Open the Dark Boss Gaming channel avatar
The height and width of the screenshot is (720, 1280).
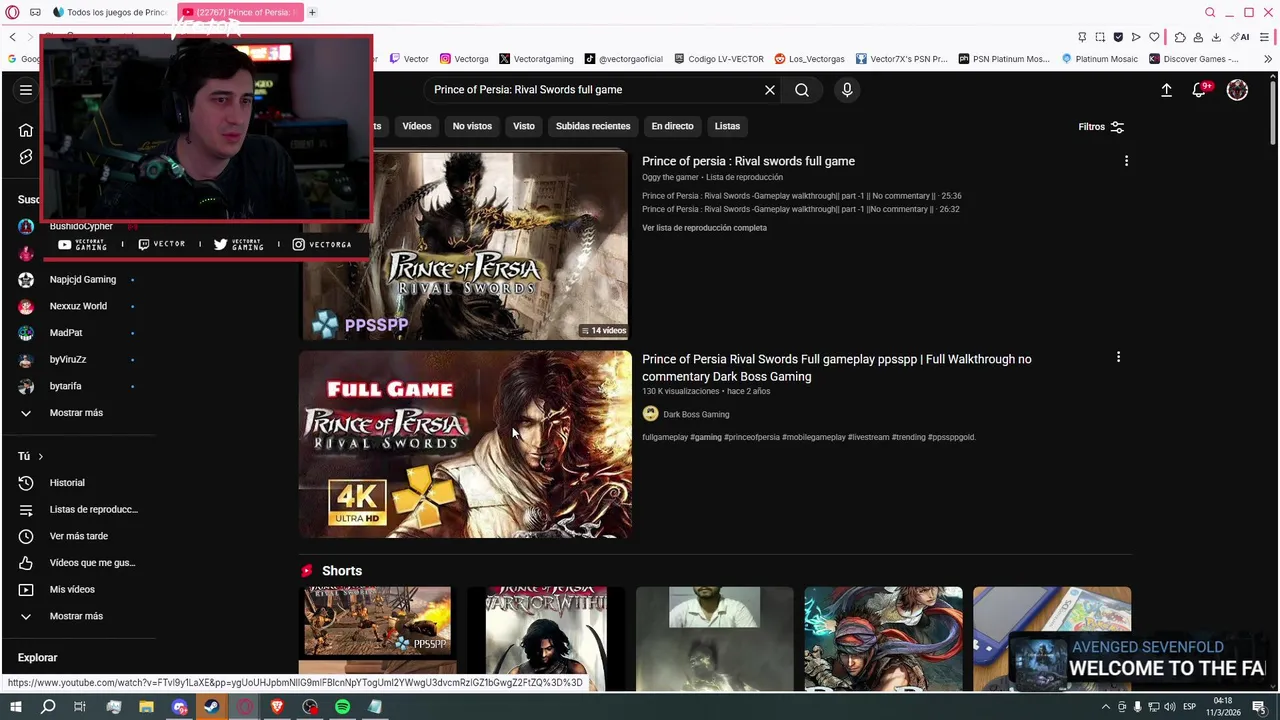[650, 414]
